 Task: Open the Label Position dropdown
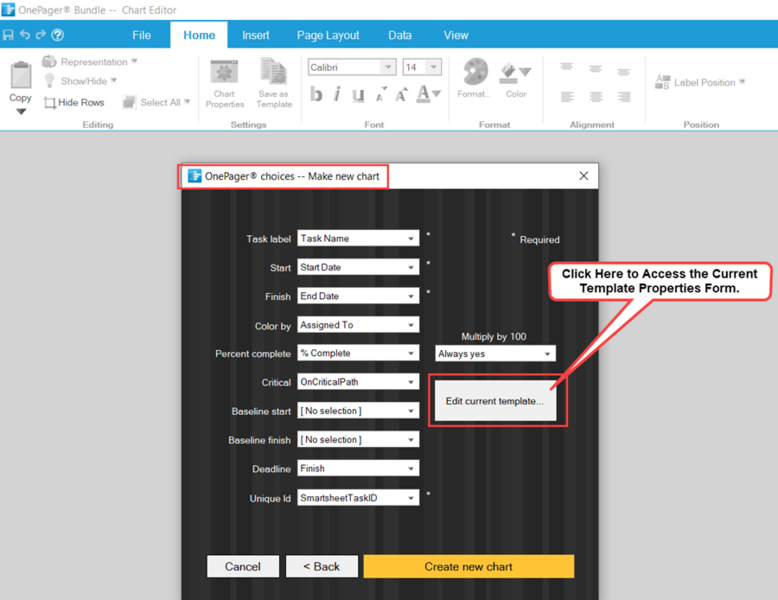[700, 82]
